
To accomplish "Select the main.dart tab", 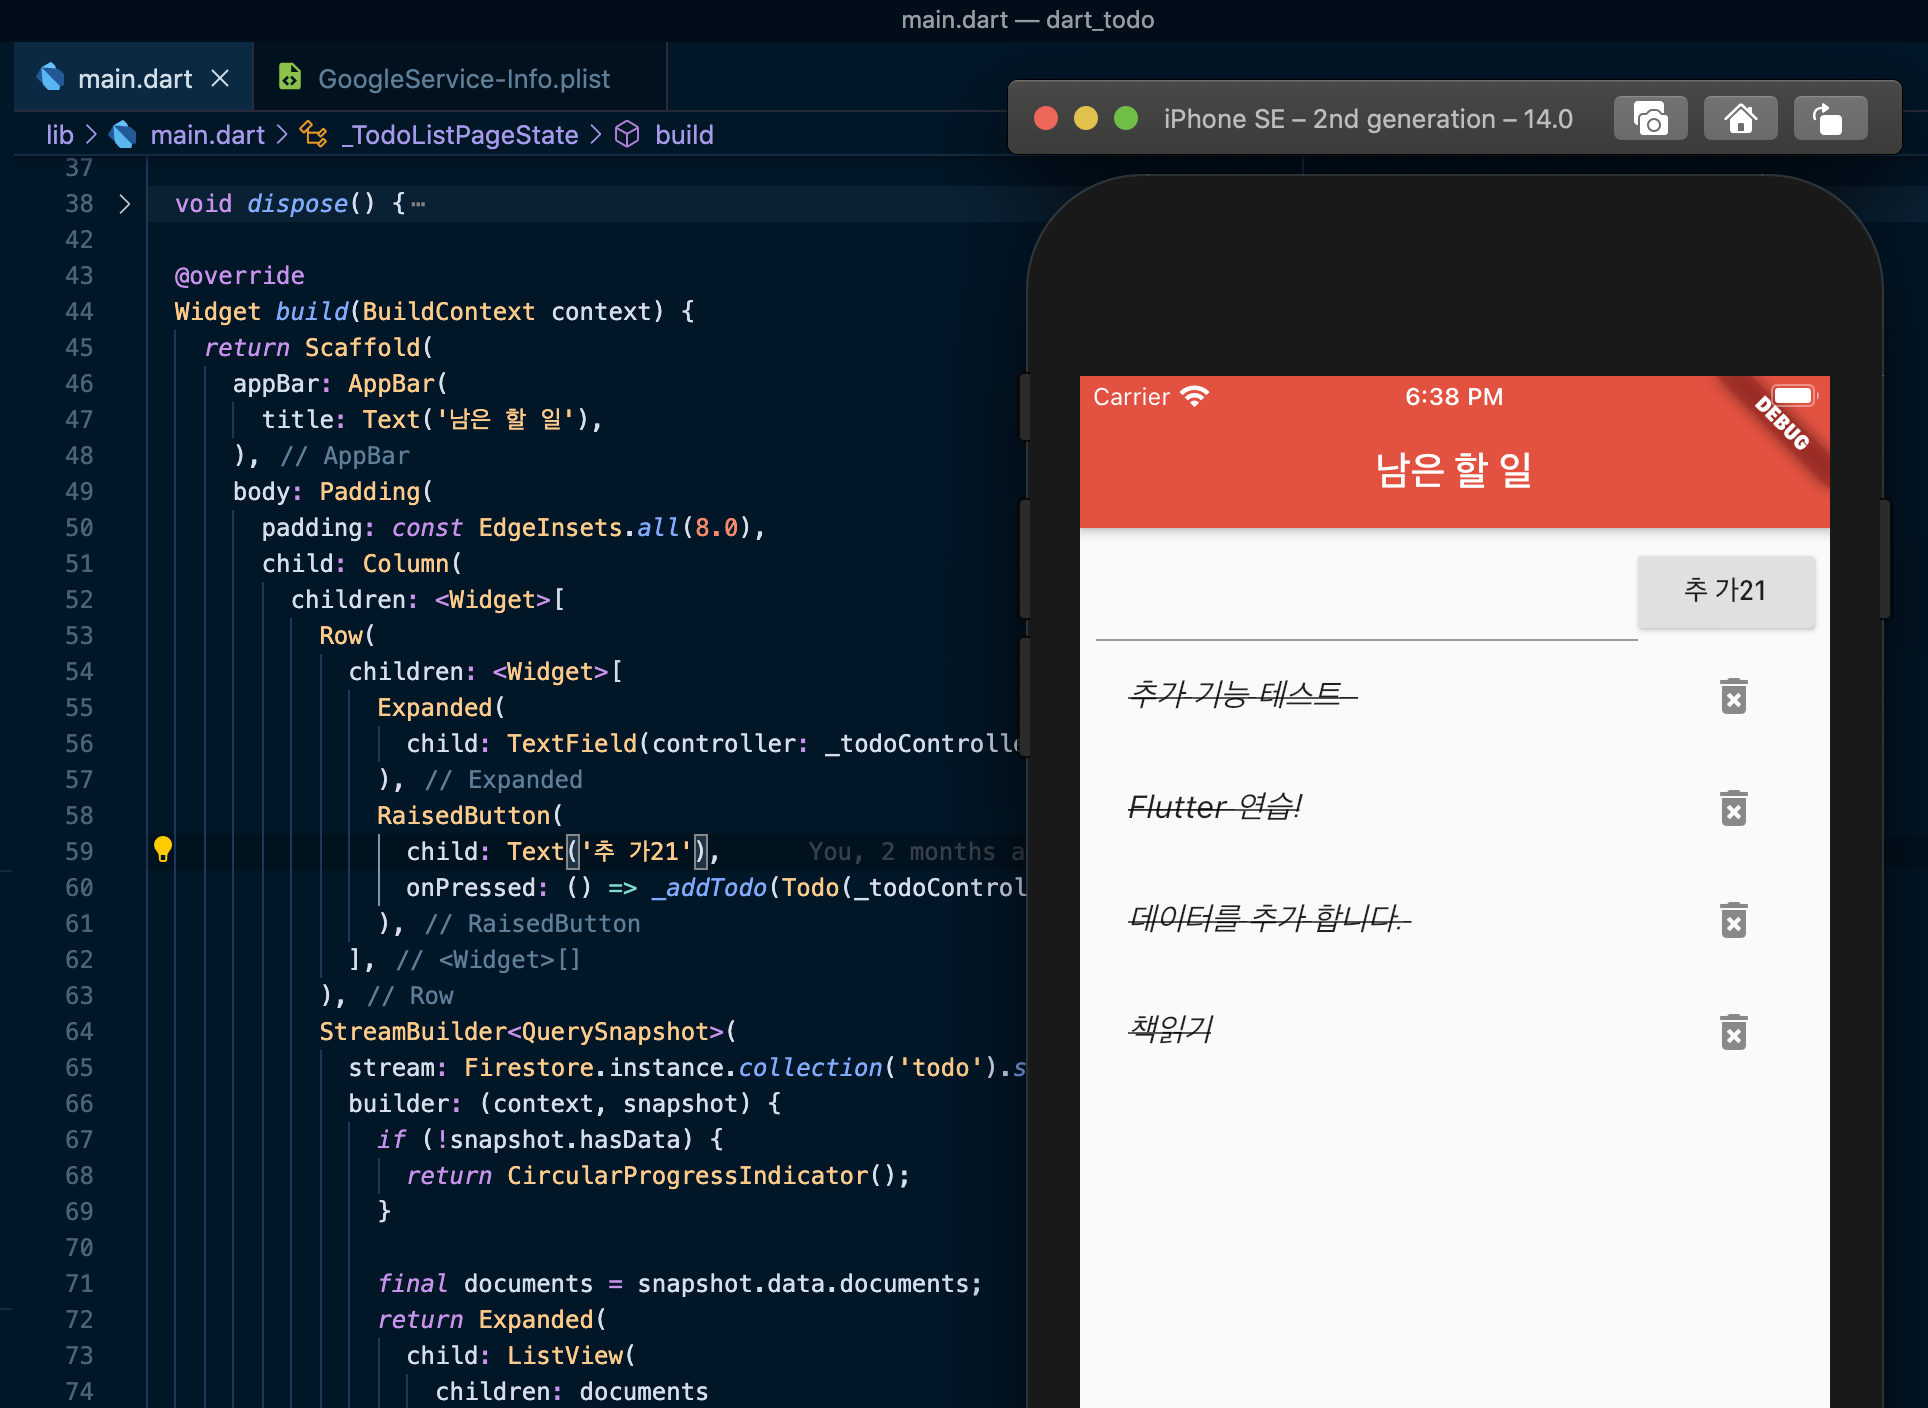I will (134, 78).
